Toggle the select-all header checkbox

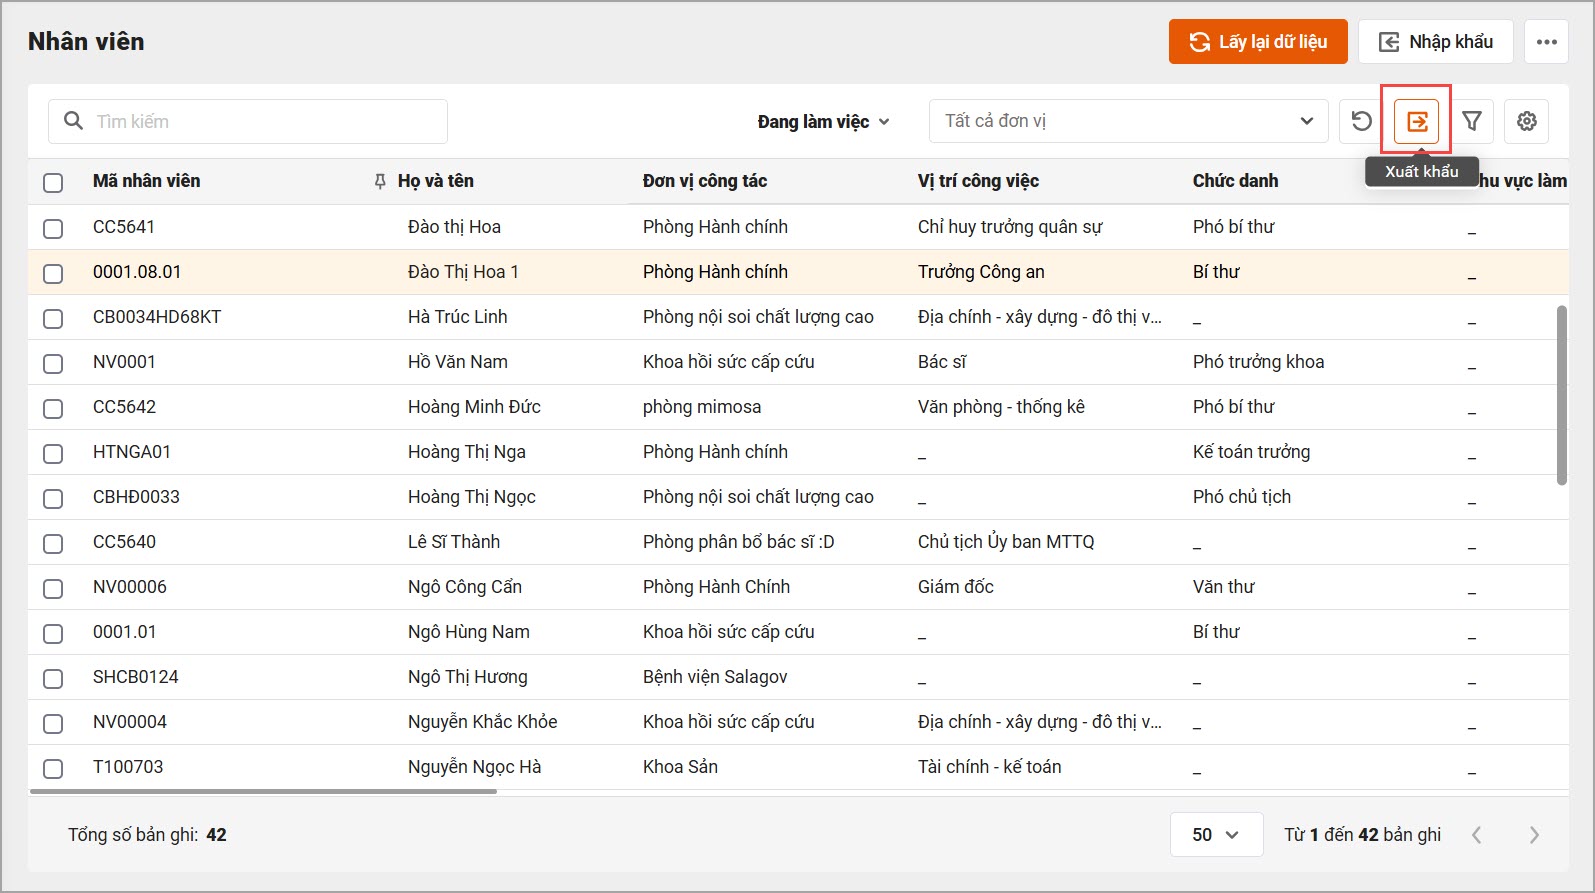[x=53, y=182]
